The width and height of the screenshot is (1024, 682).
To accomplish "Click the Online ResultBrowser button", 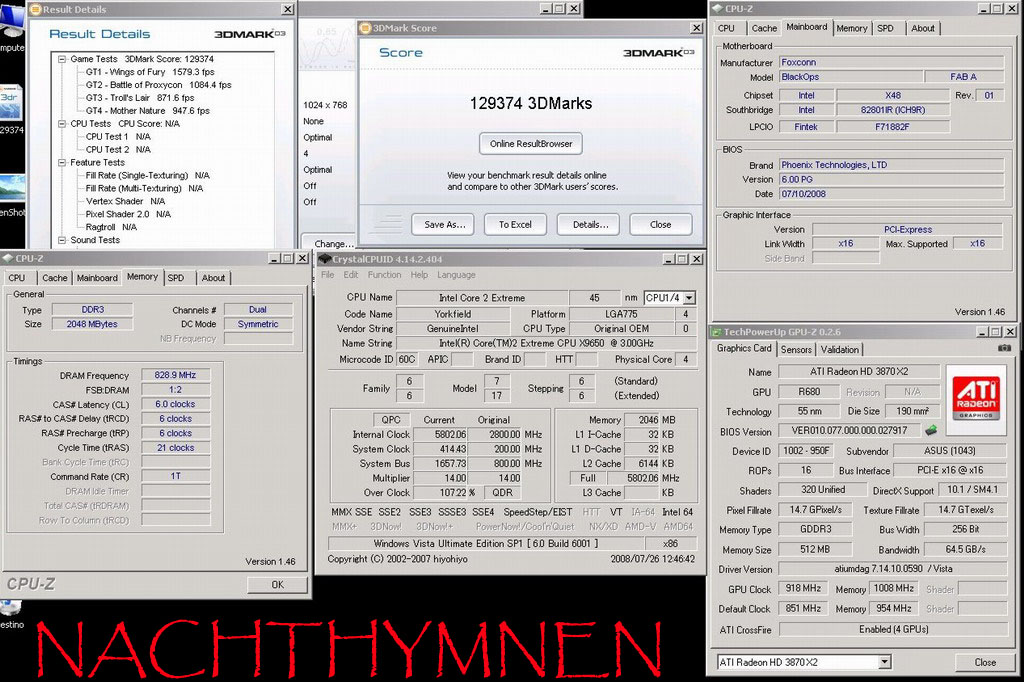I will pyautogui.click(x=531, y=144).
